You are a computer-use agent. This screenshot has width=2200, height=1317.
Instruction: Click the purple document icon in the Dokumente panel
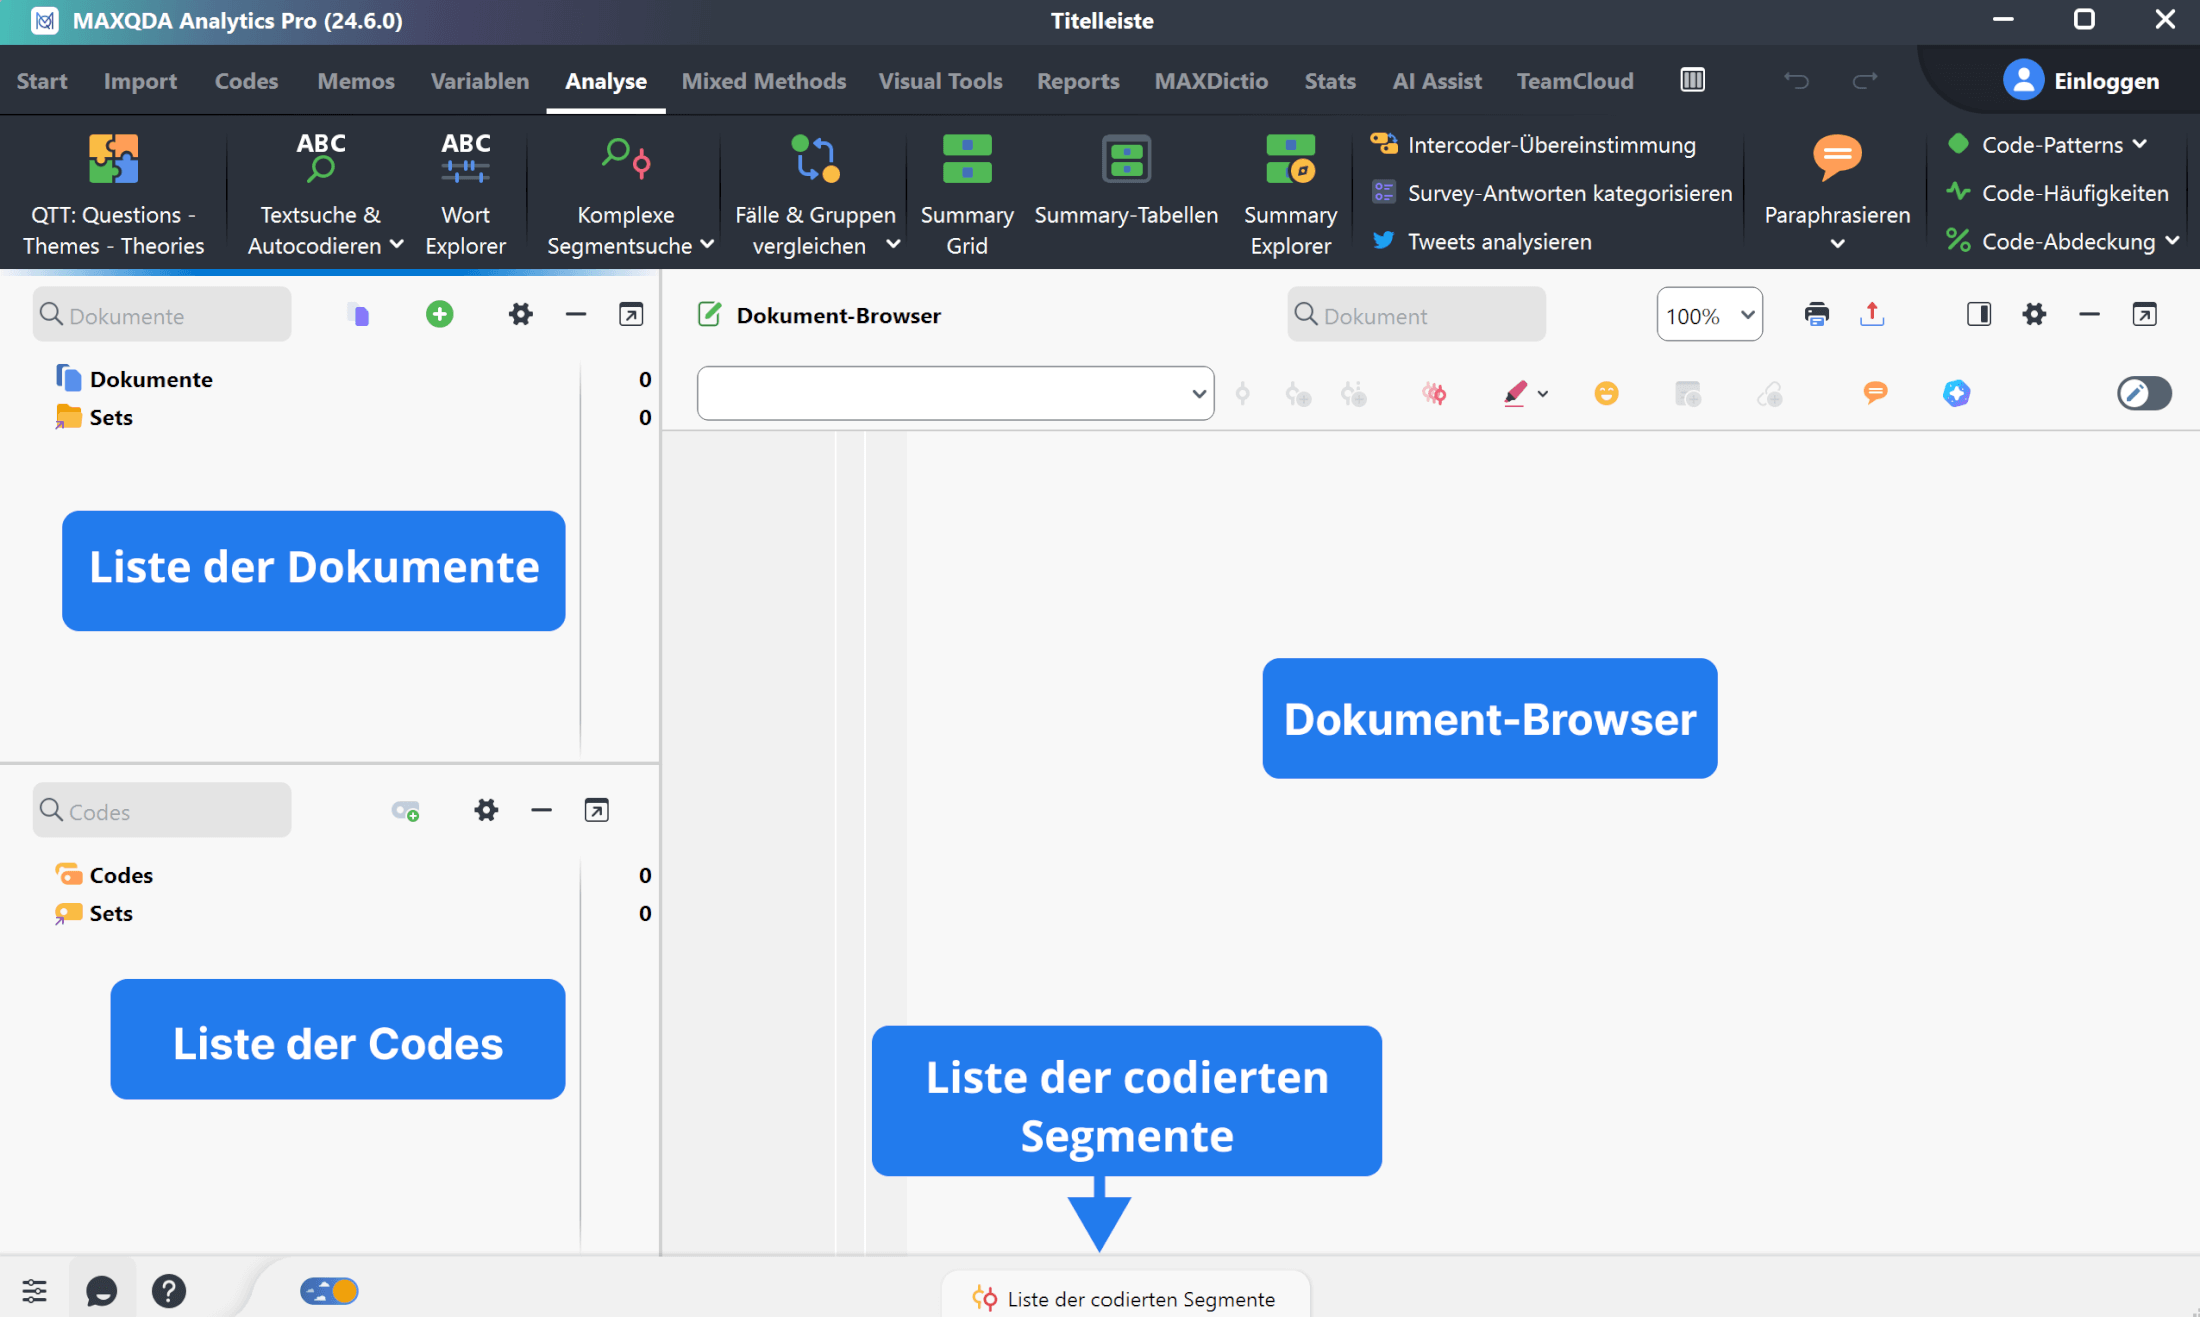point(359,315)
